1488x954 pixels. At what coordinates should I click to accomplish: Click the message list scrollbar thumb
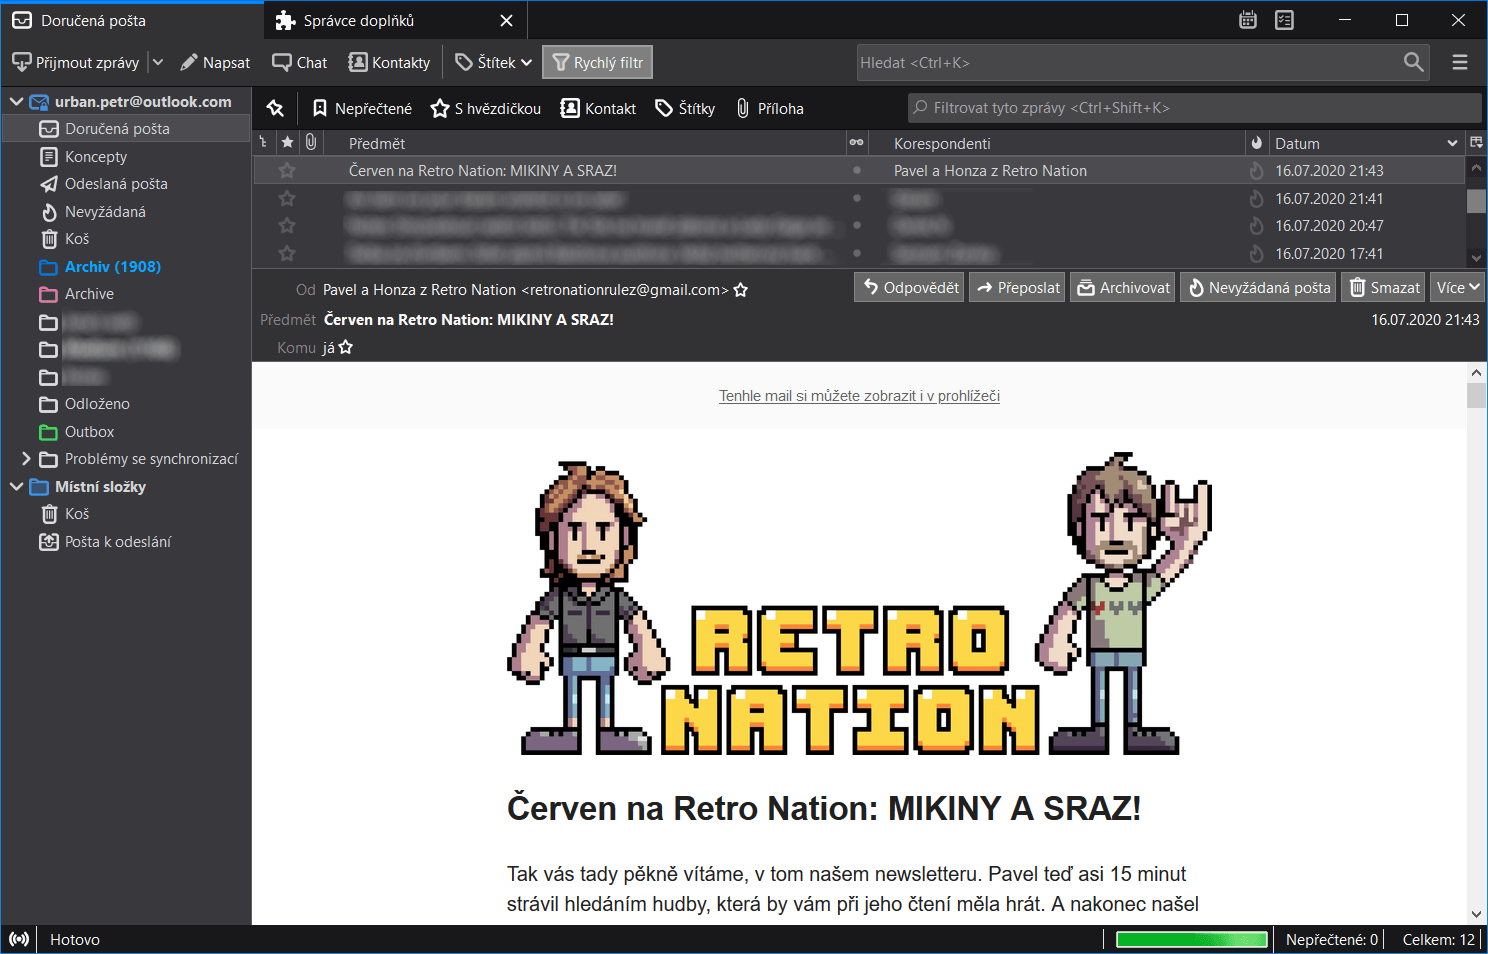(1476, 200)
